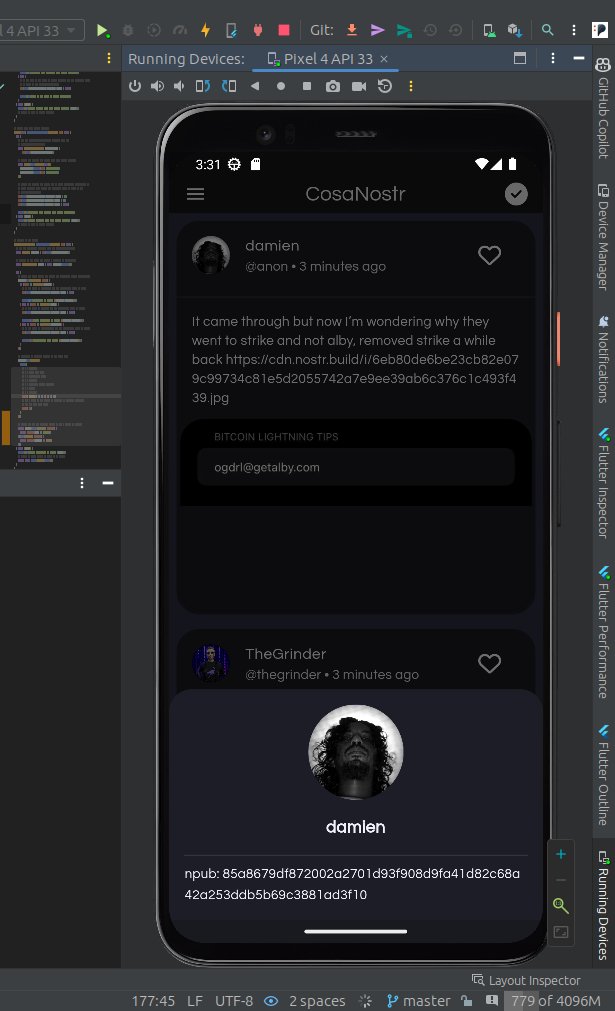Tap CosaNostr checkmark circle icon
Viewport: 615px width, 1011px height.
(516, 194)
